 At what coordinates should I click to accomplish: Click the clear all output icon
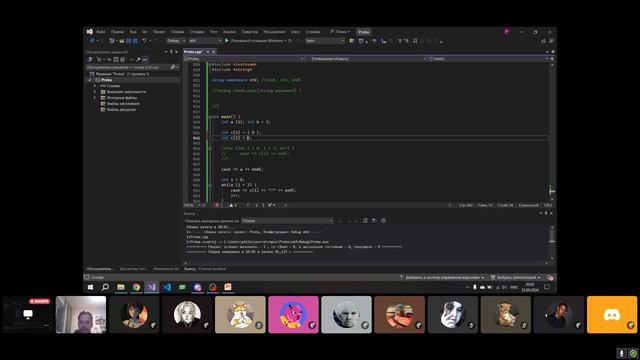tap(365, 221)
